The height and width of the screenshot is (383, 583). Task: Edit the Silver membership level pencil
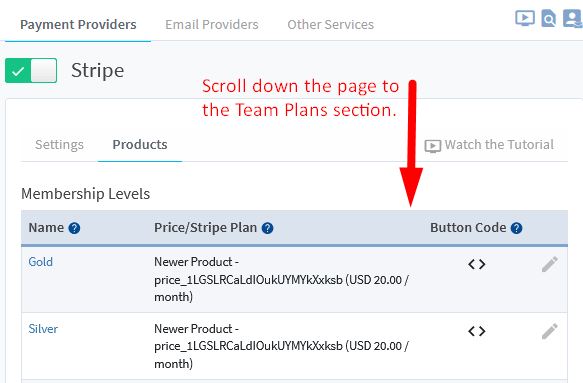[550, 331]
